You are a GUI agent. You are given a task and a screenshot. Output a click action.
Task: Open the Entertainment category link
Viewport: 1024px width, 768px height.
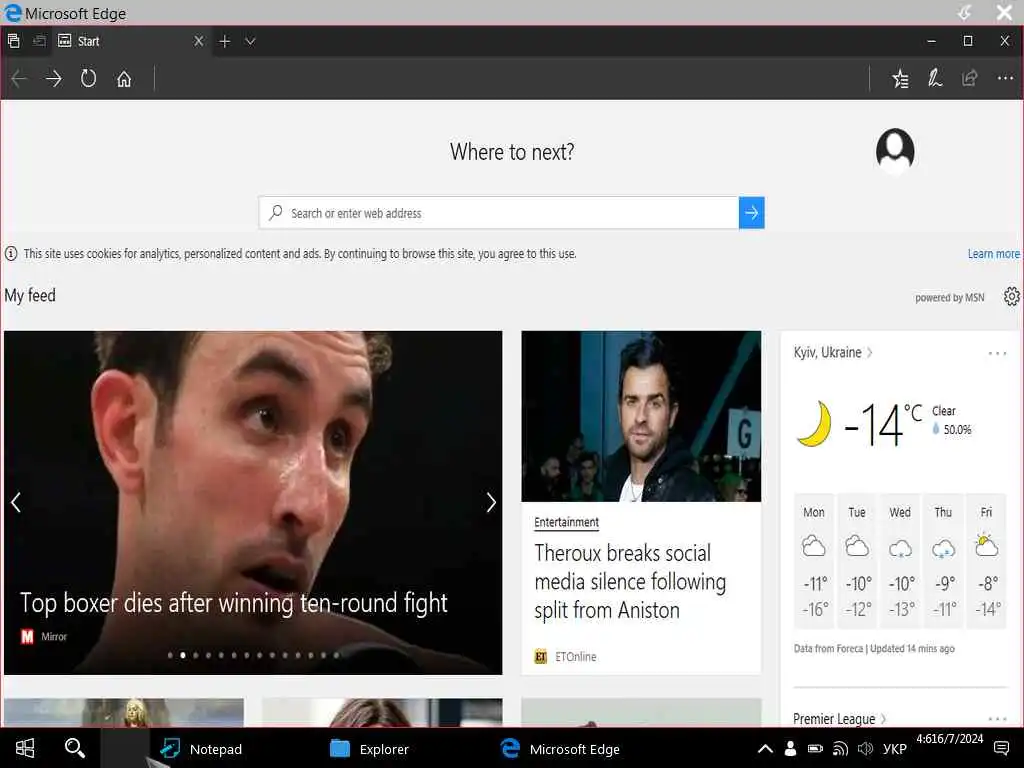(566, 522)
